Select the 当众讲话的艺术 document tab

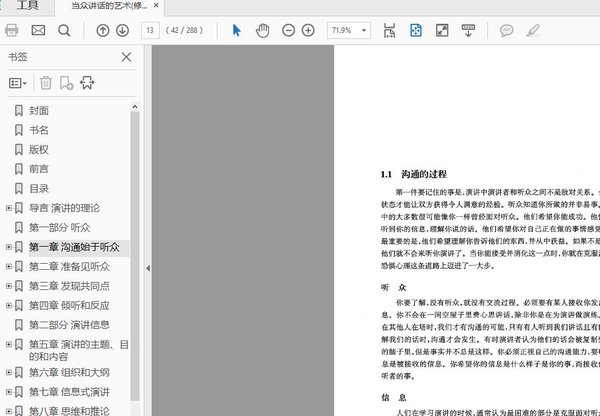pyautogui.click(x=109, y=6)
